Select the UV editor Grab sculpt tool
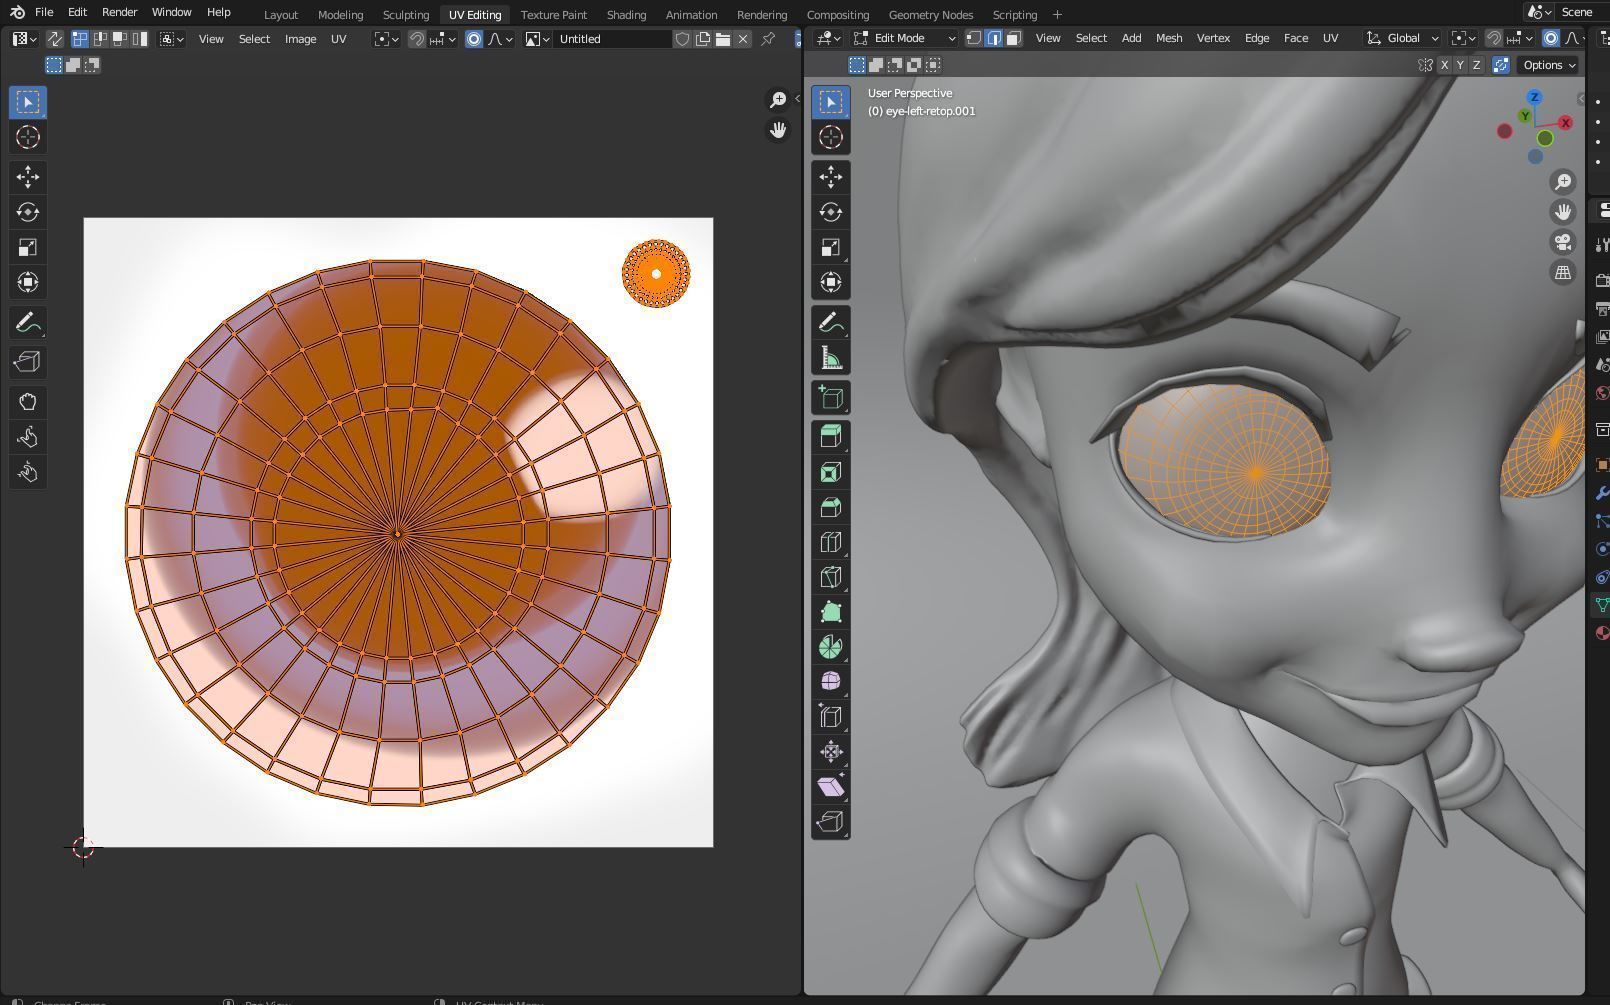Image resolution: width=1610 pixels, height=1005 pixels. click(x=28, y=402)
